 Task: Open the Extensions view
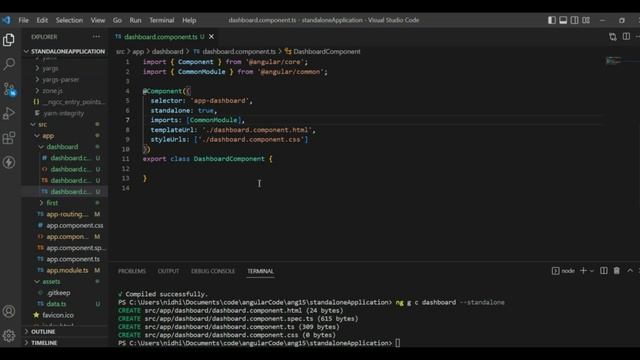tap(9, 138)
